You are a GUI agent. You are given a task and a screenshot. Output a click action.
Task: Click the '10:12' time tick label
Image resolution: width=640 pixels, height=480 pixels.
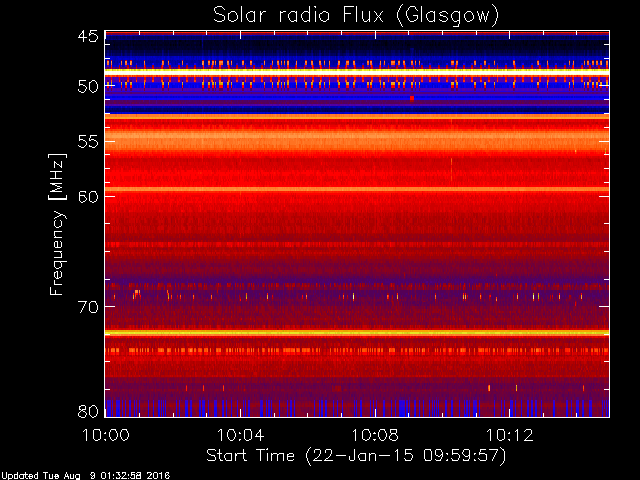509,435
